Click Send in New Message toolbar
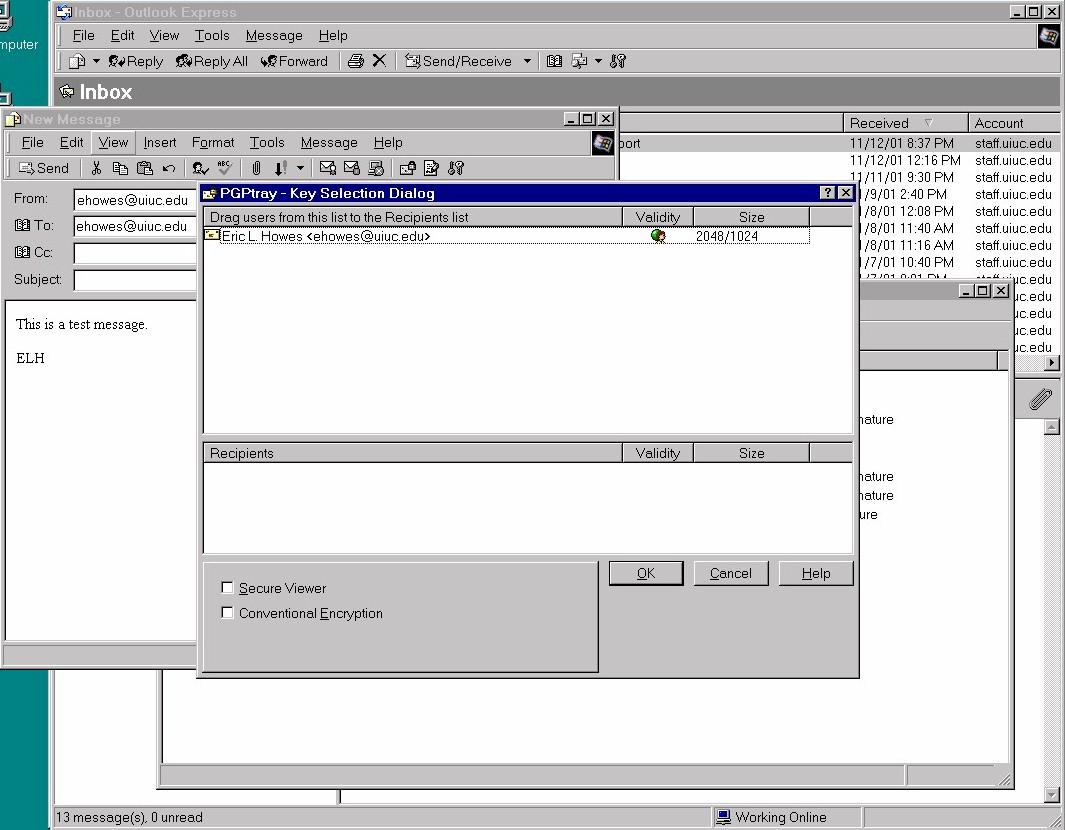 (x=43, y=168)
